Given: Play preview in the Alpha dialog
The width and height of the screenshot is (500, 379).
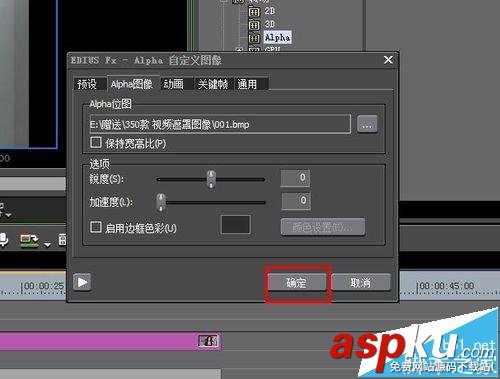Looking at the screenshot, I should coord(82,282).
